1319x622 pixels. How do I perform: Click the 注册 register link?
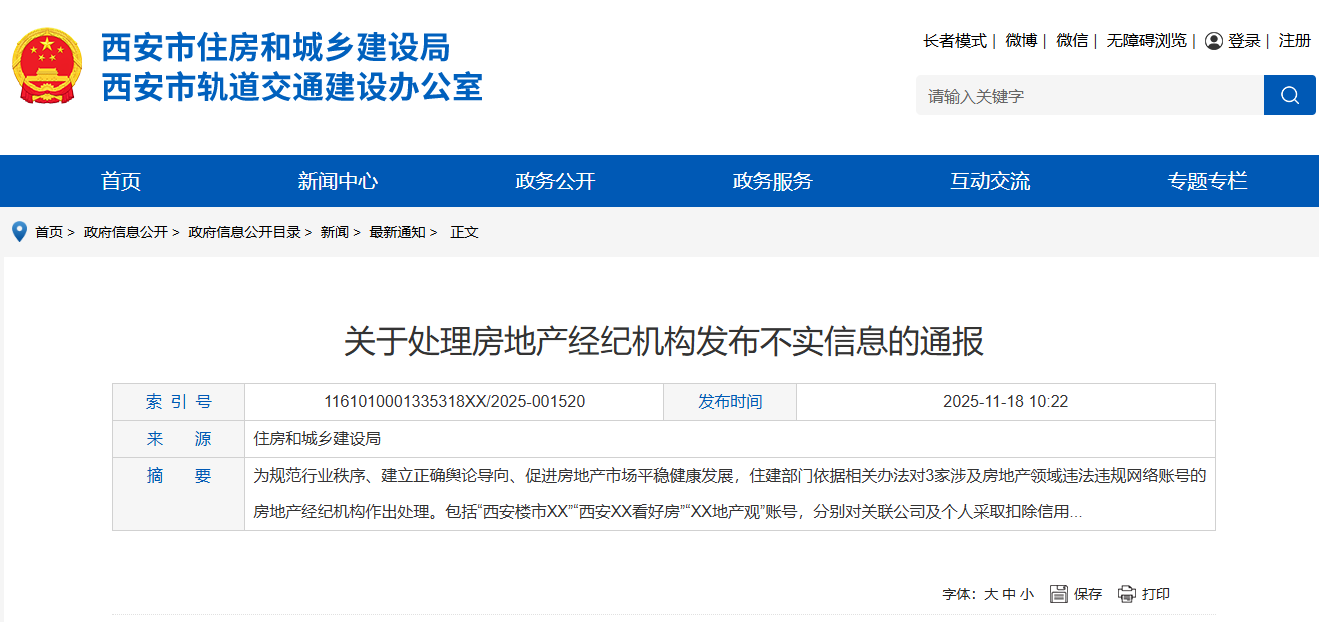coord(1294,41)
